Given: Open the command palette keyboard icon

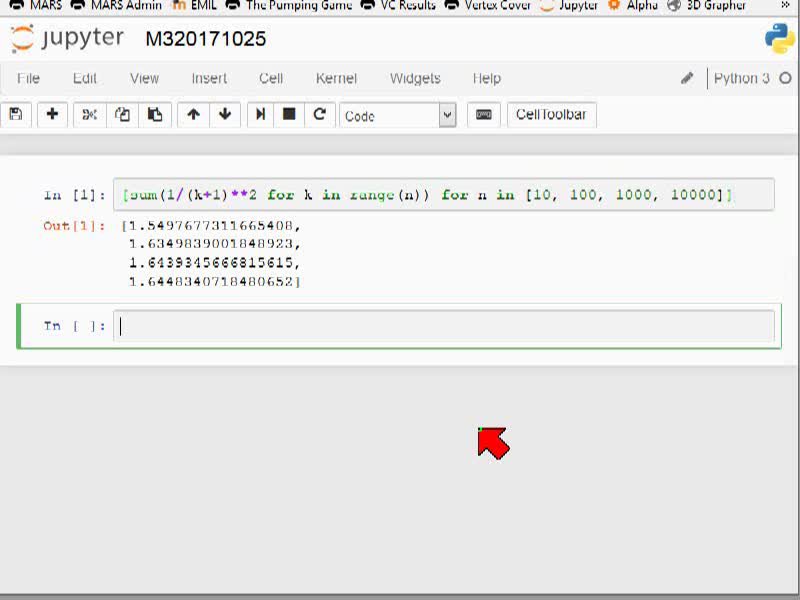Looking at the screenshot, I should (483, 115).
